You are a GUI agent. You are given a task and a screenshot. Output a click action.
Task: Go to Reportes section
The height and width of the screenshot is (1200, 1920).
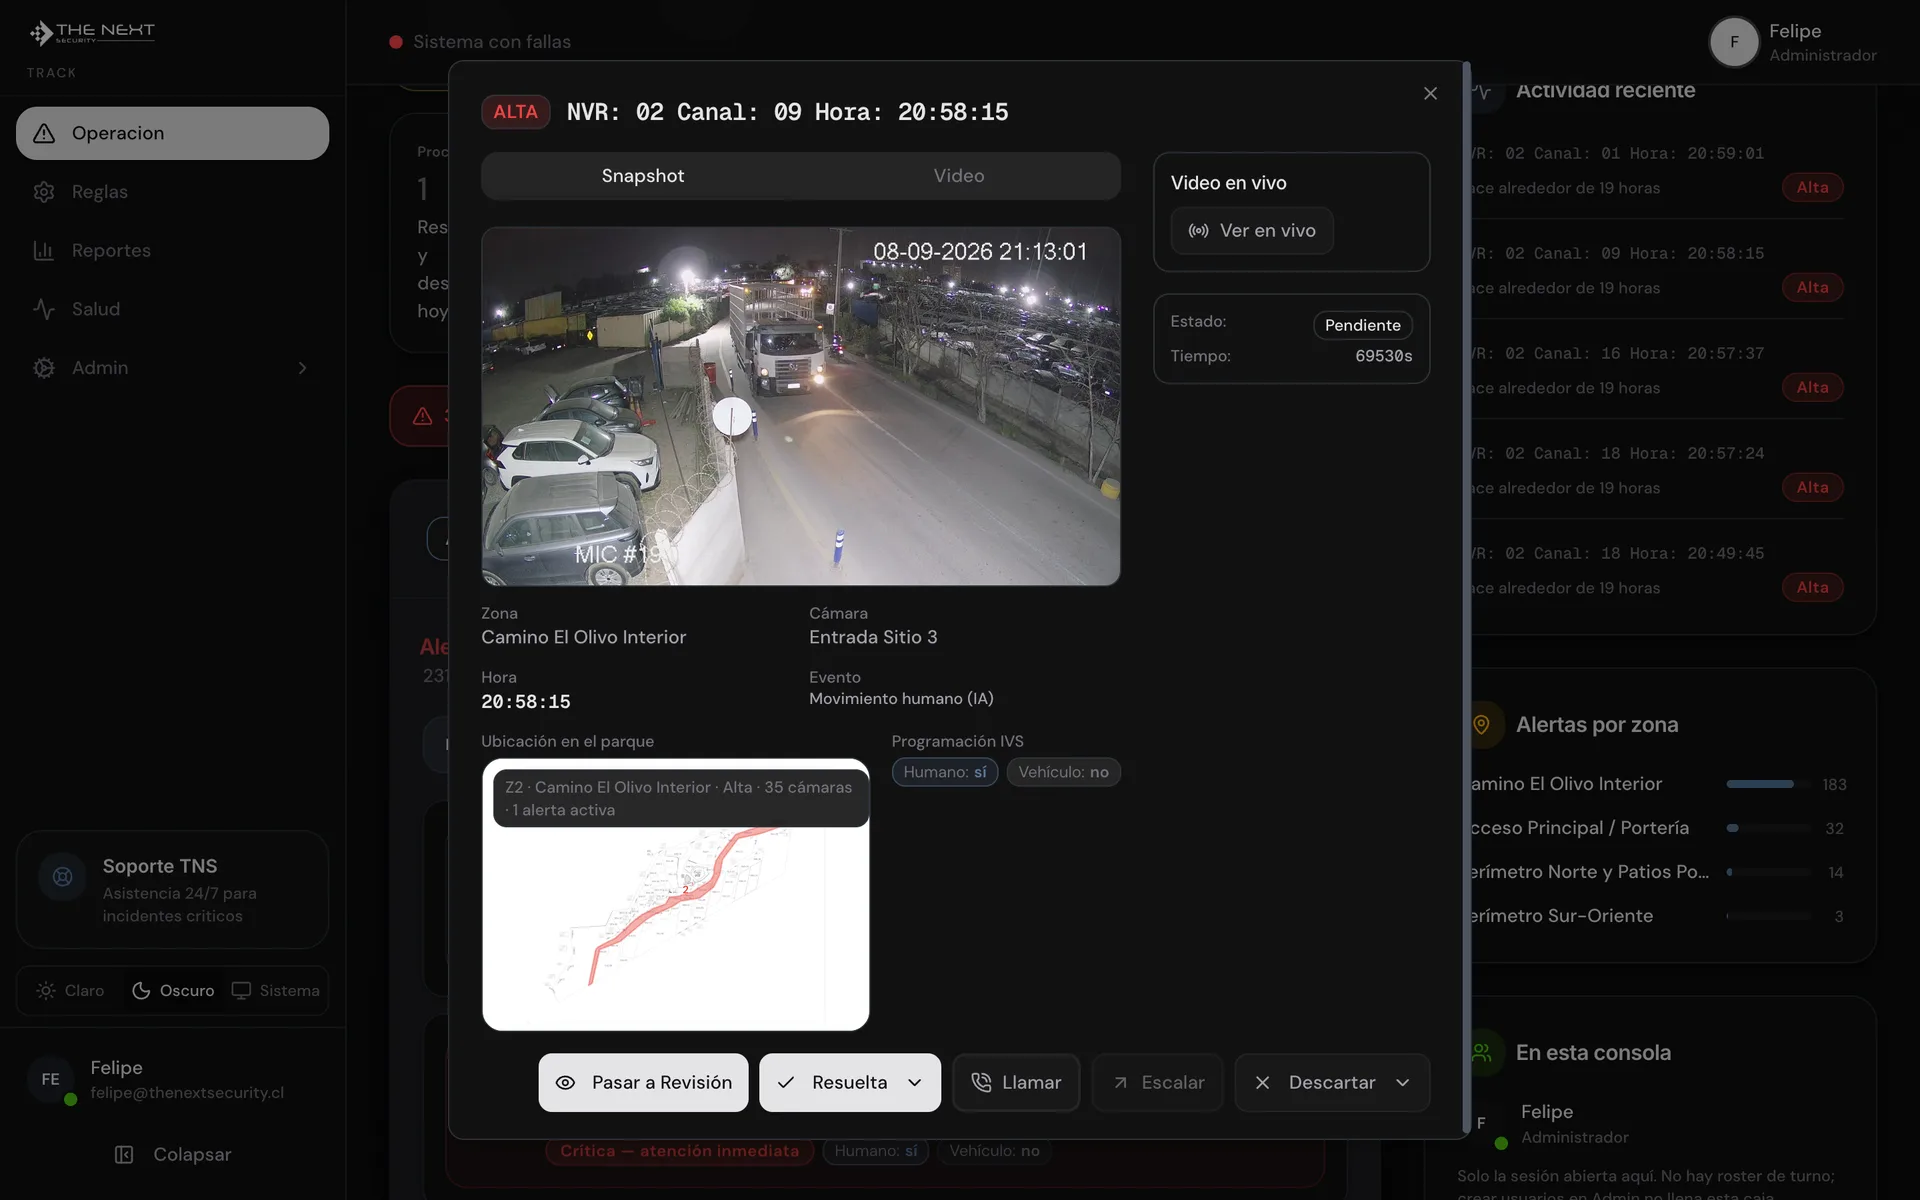pos(172,250)
